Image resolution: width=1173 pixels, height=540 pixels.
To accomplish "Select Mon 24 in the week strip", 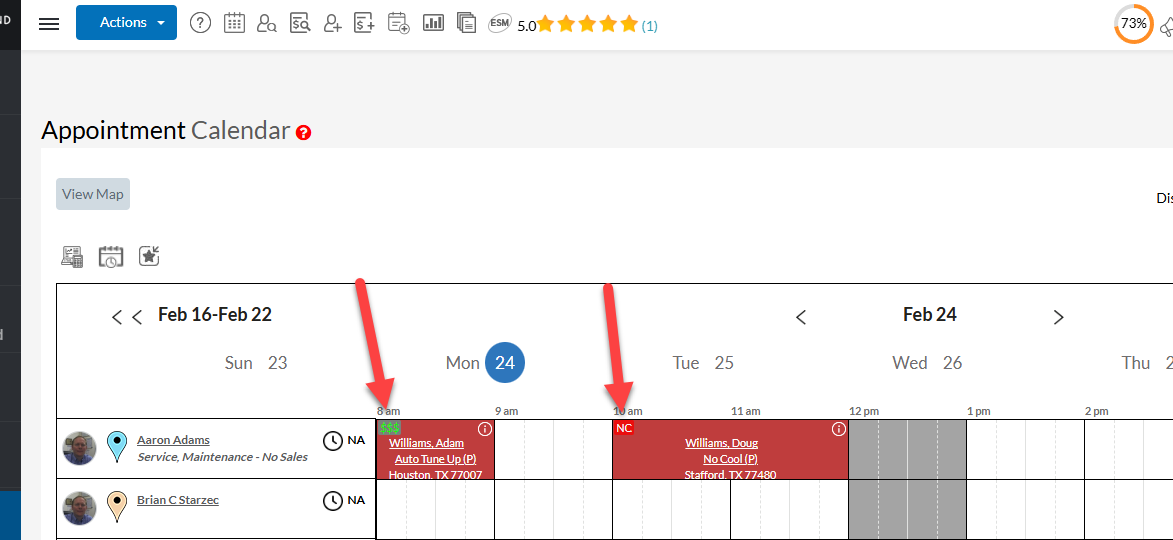I will (x=504, y=363).
